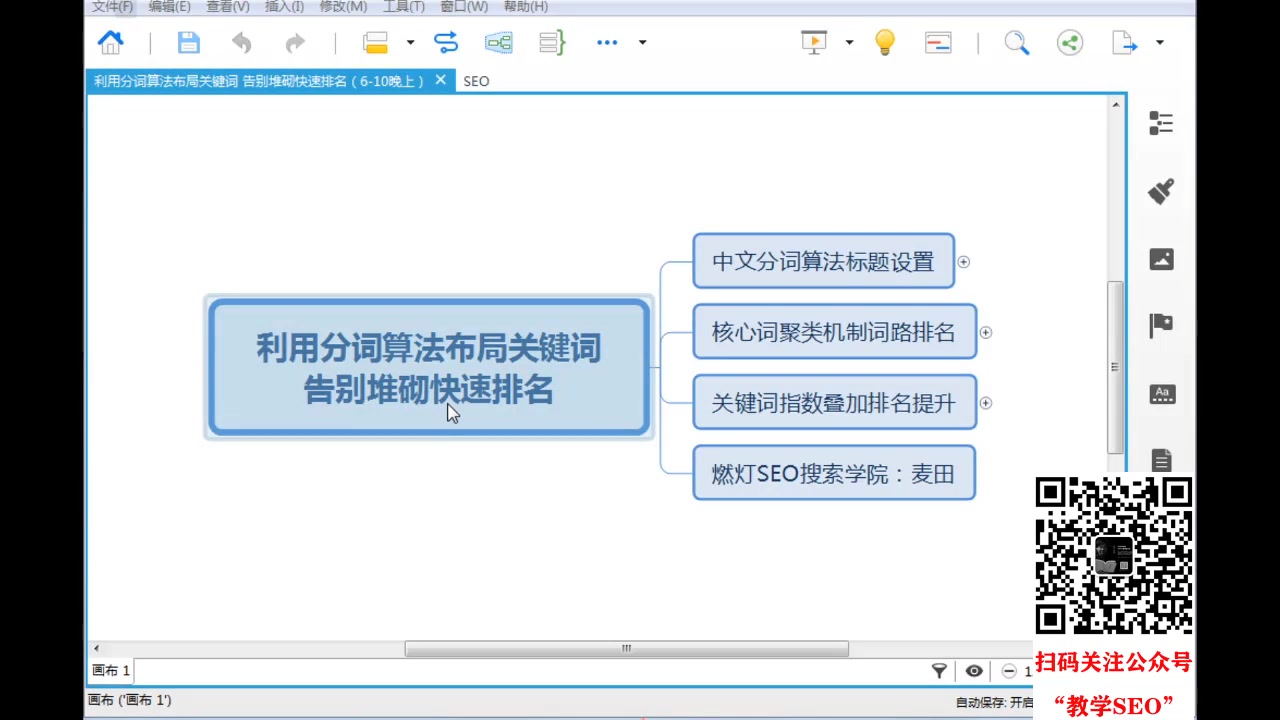Undo the last action

(242, 42)
